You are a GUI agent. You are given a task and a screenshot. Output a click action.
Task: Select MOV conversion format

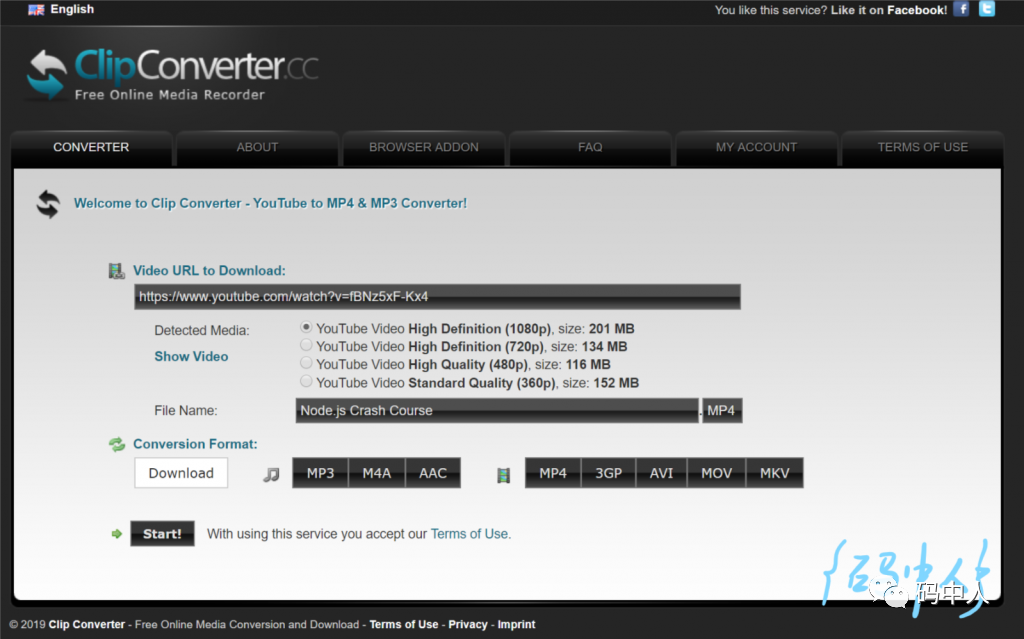(716, 473)
